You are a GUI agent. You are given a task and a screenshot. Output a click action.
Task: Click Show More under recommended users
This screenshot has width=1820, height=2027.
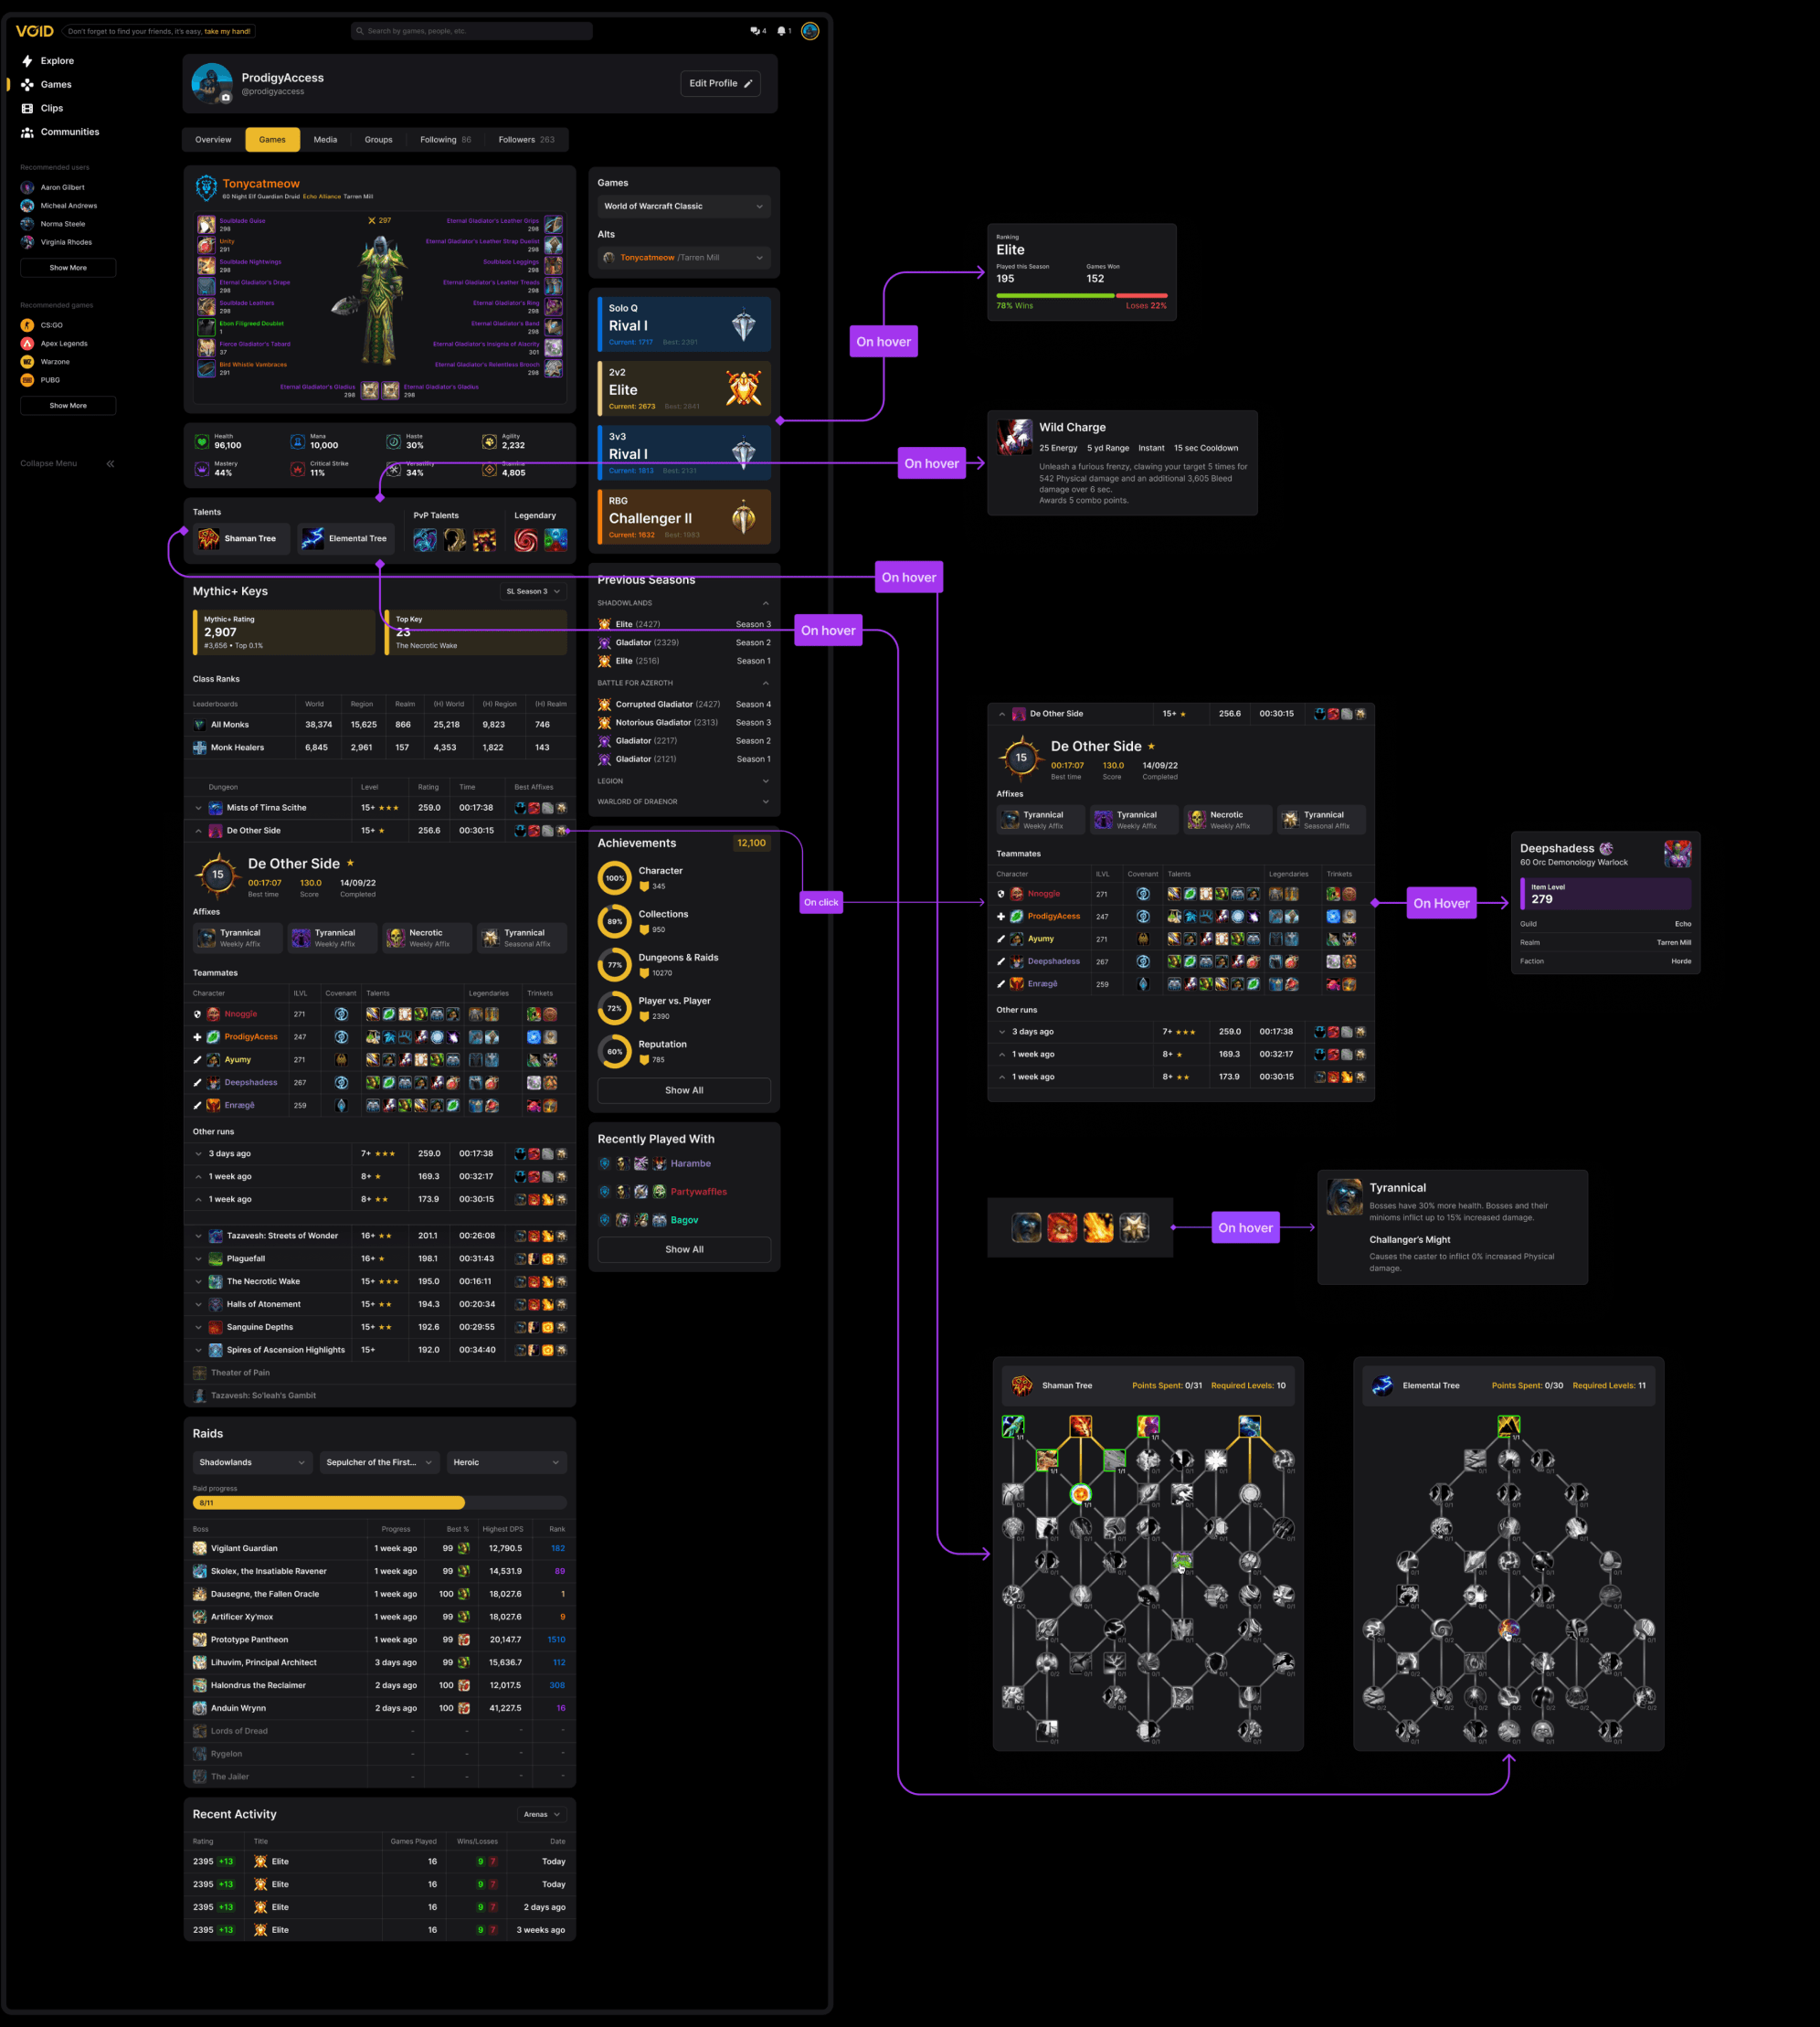(x=68, y=267)
